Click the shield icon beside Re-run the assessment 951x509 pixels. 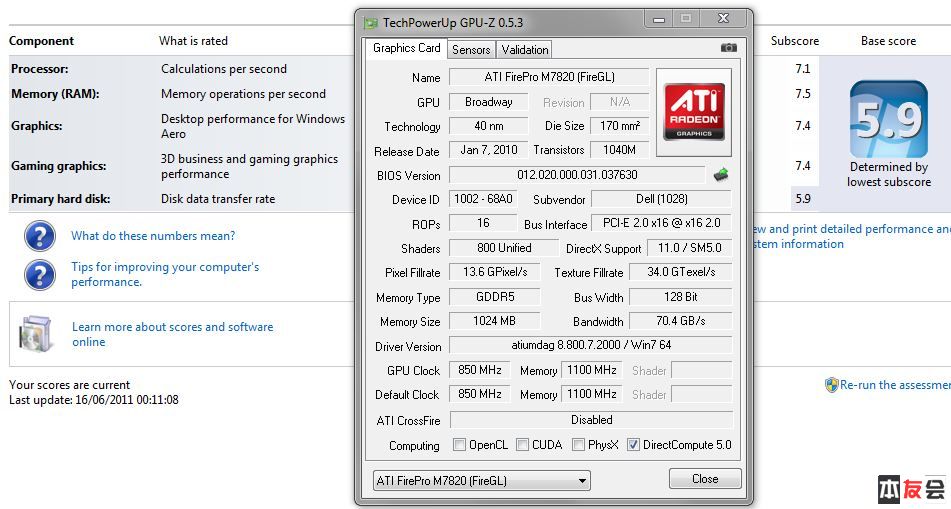pyautogui.click(x=831, y=385)
